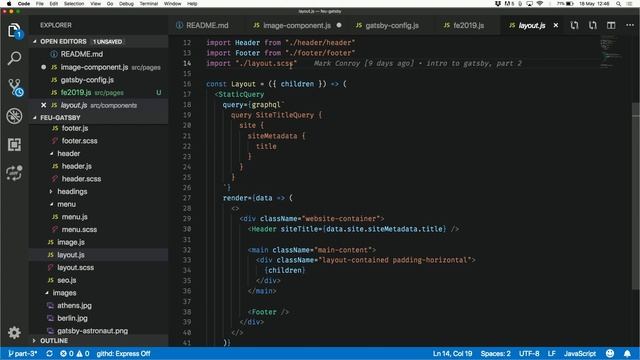The width and height of the screenshot is (640, 360).
Task: Click the sync changes icon in status bar
Action: pos(49,353)
